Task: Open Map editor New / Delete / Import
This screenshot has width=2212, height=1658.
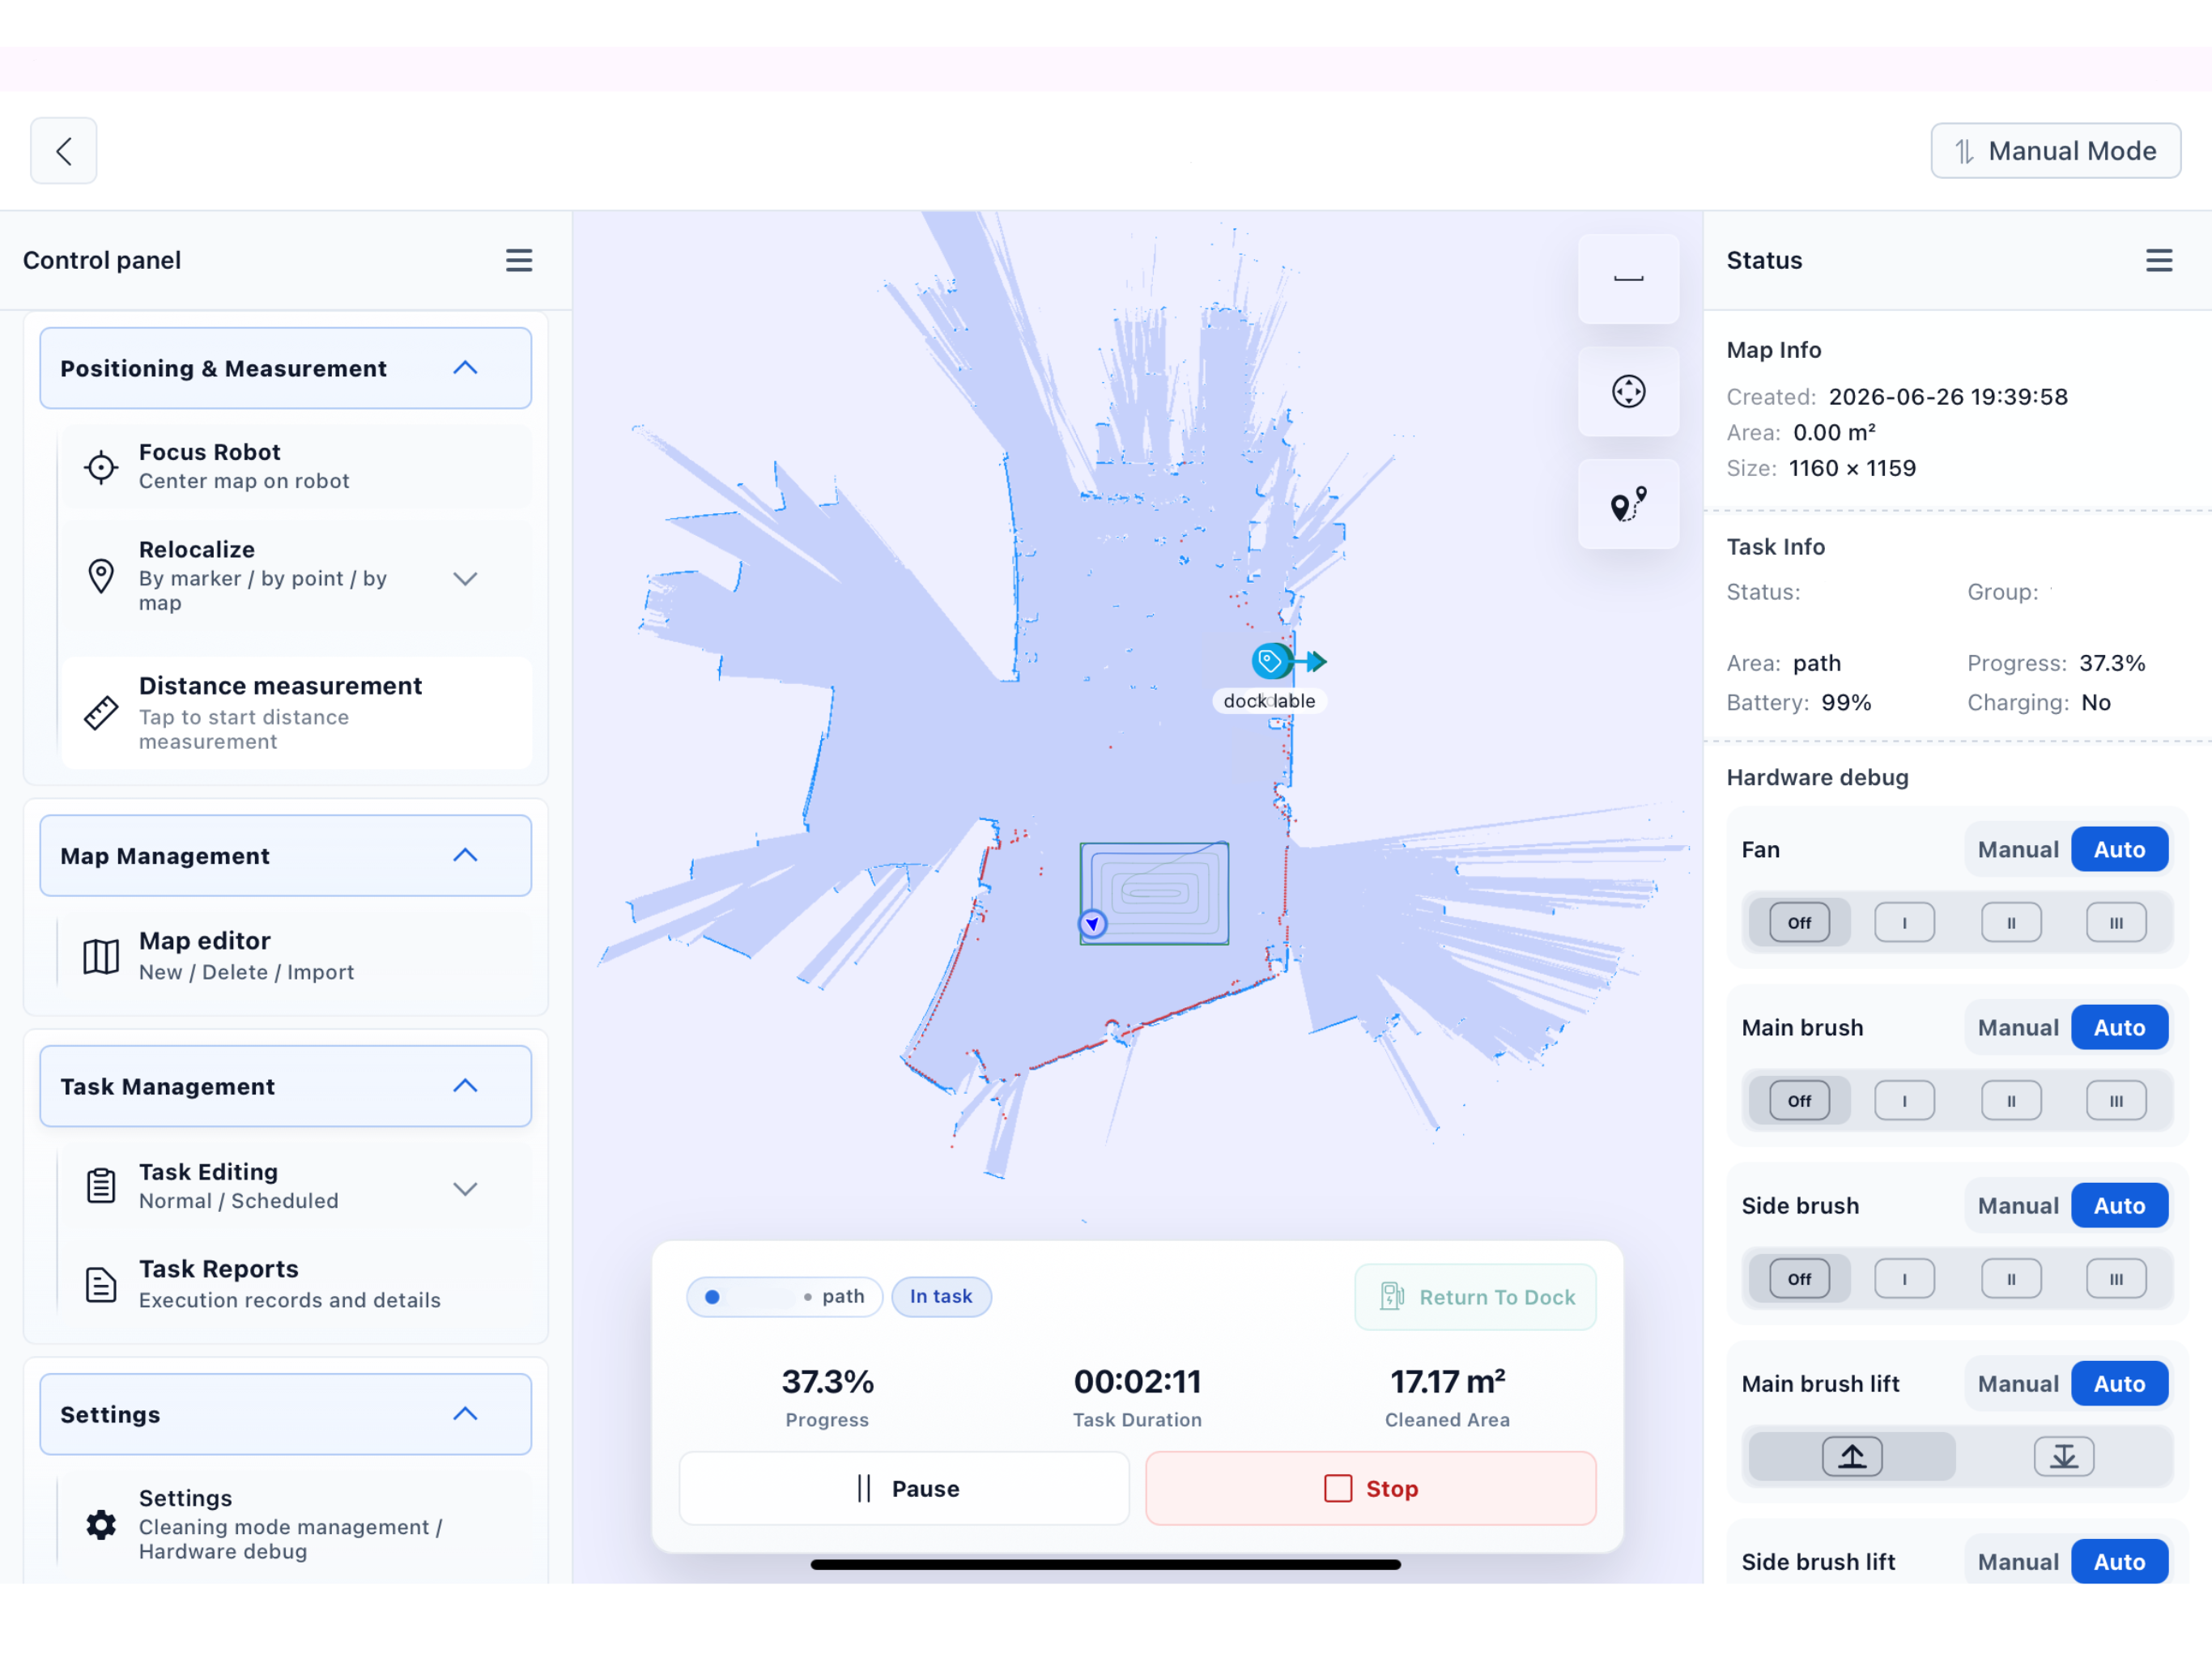Action: [x=296, y=956]
